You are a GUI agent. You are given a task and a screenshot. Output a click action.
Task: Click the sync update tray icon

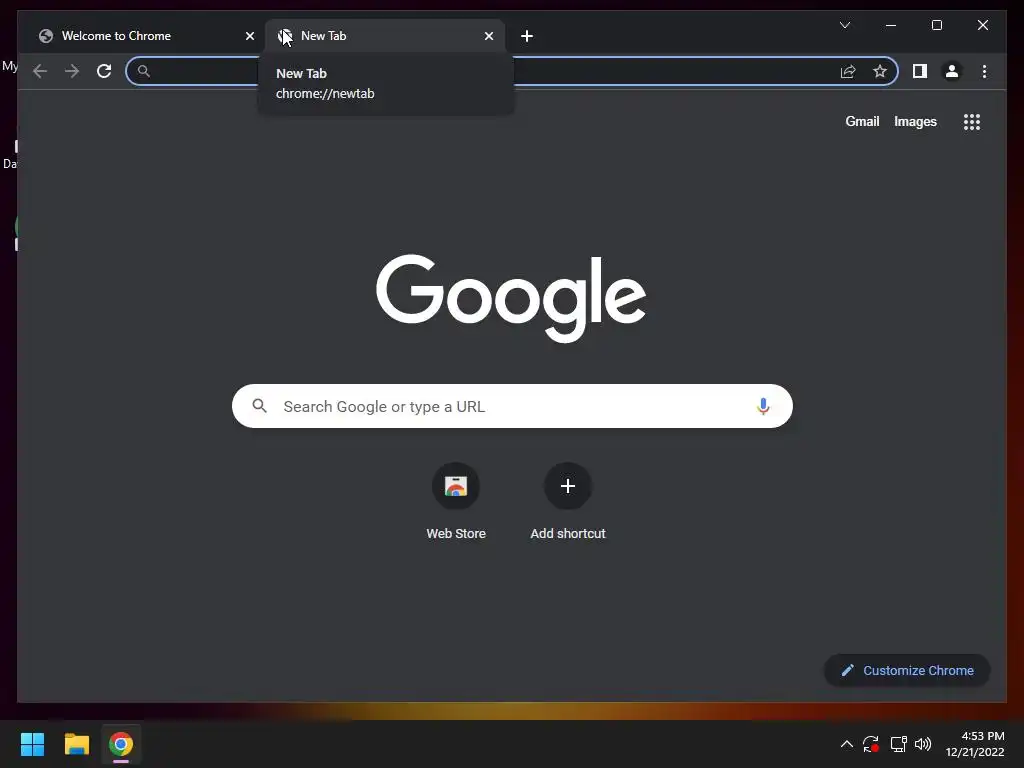tap(871, 744)
